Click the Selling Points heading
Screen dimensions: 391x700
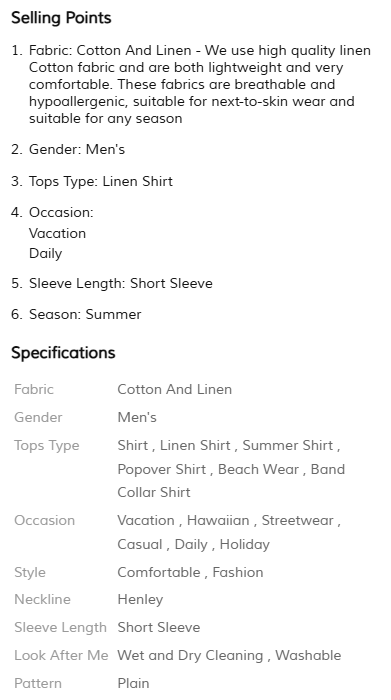61,18
